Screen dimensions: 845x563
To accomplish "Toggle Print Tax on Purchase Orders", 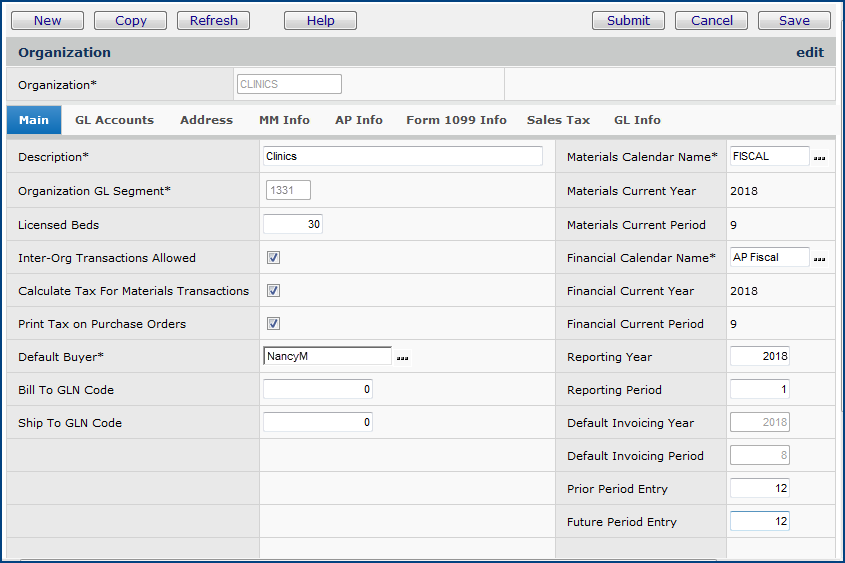I will [x=273, y=324].
